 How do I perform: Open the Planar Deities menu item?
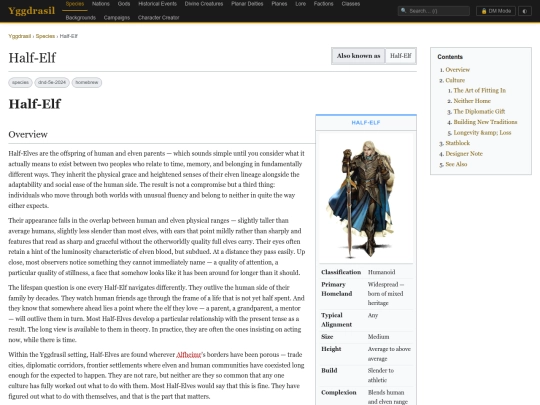247,4
